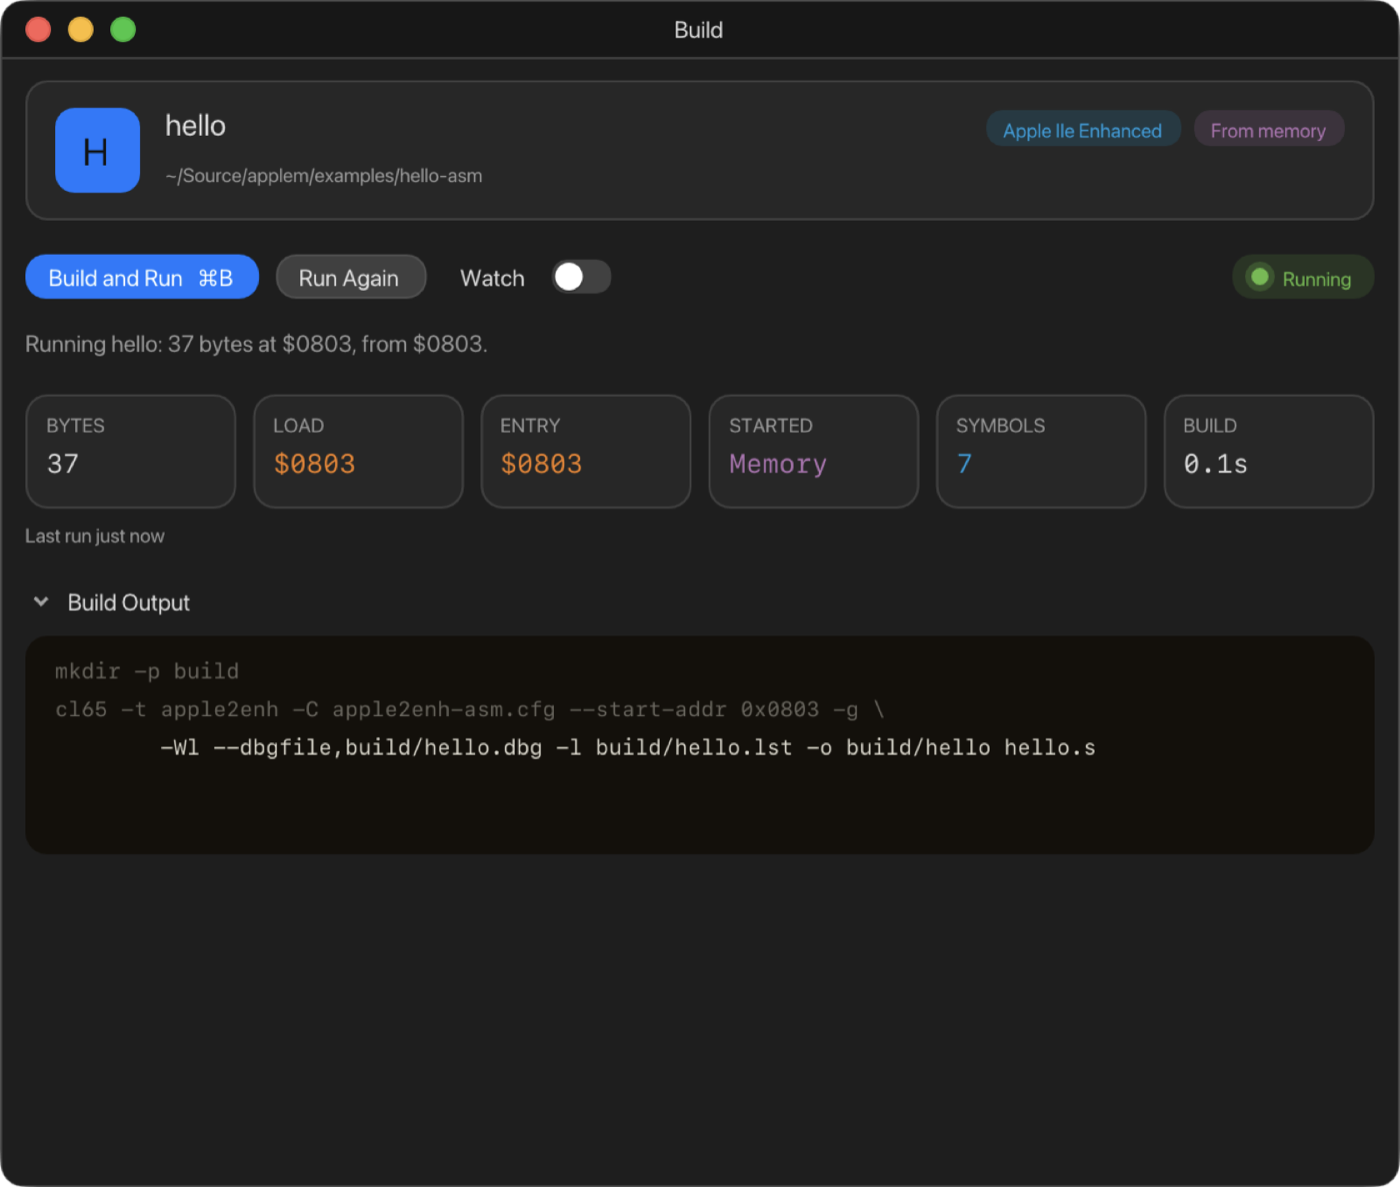
Task: Click the "-Wl --dbgfile,build/hello.dbg" output line
Action: click(628, 747)
